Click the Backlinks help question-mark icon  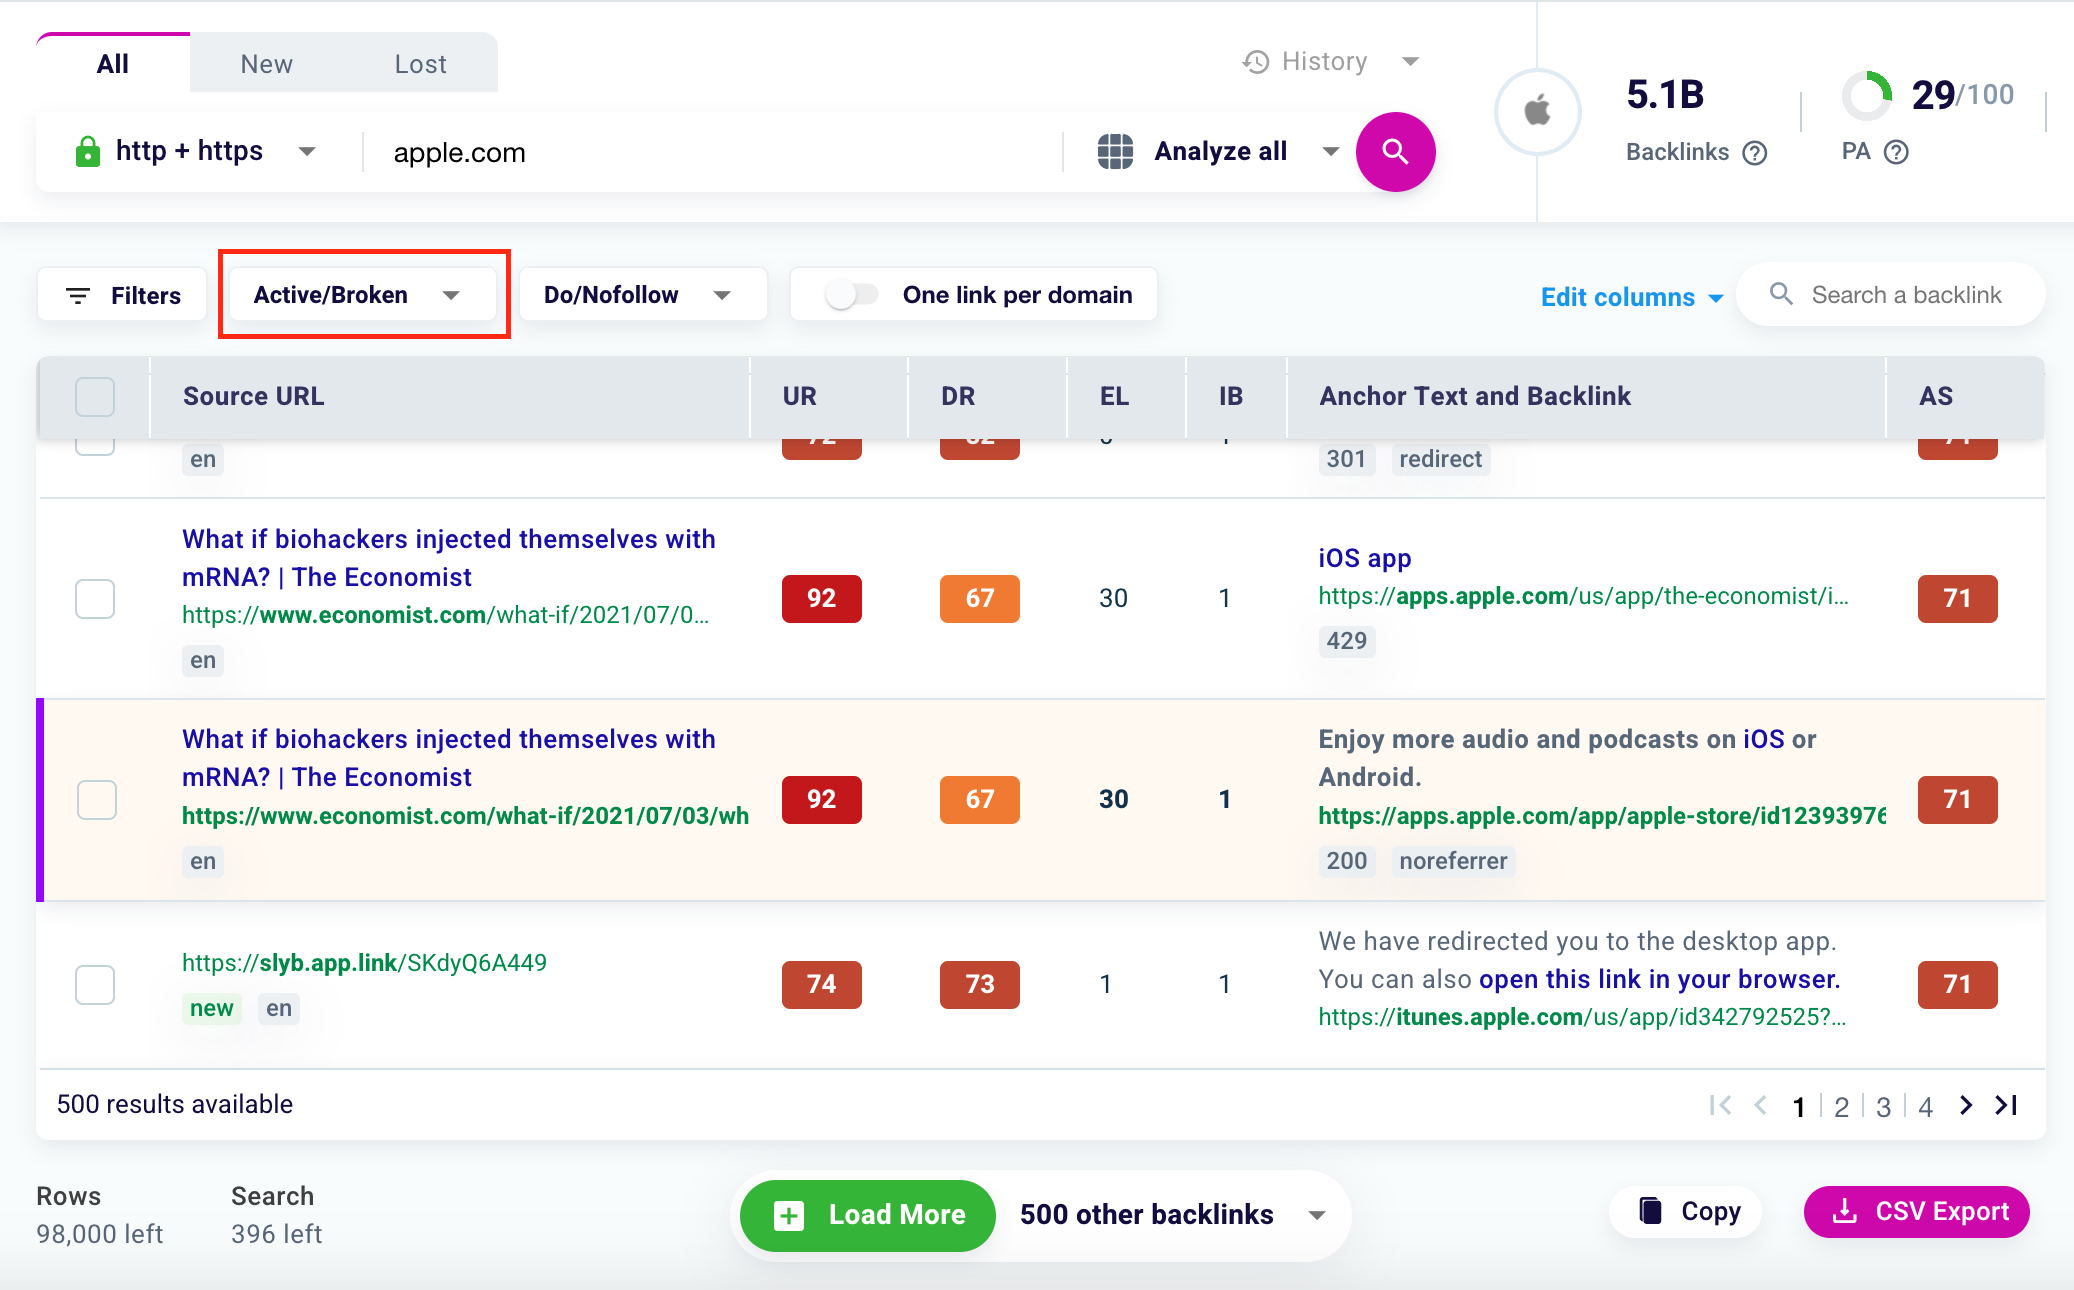[1754, 153]
